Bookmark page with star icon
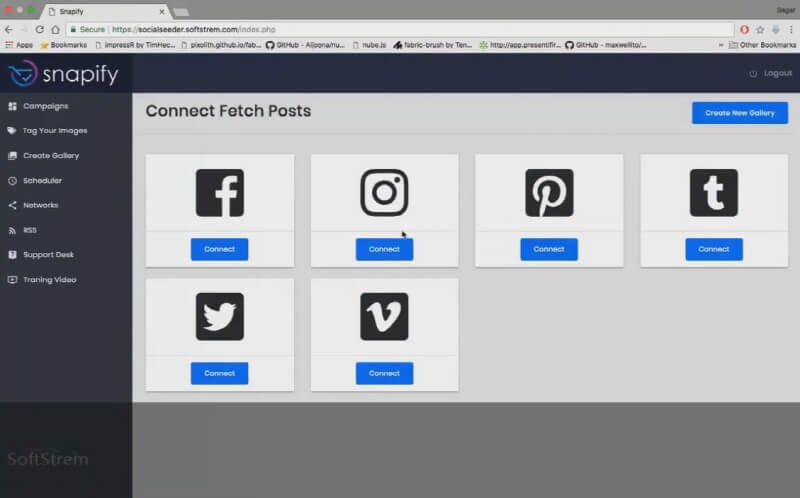The width and height of the screenshot is (800, 498). click(x=760, y=30)
